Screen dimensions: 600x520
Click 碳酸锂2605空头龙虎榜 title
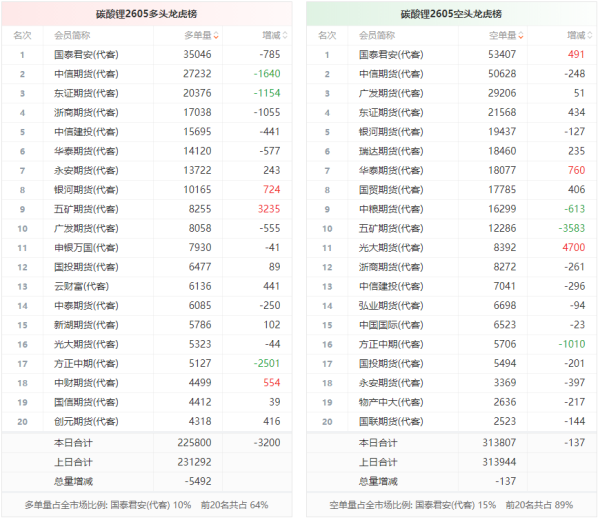(x=451, y=14)
